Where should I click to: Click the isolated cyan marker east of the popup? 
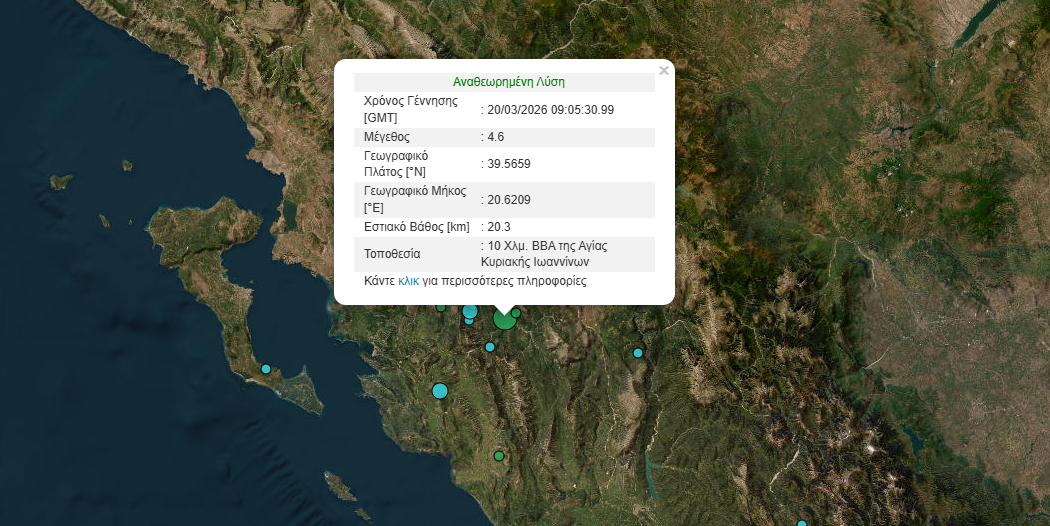tap(638, 353)
